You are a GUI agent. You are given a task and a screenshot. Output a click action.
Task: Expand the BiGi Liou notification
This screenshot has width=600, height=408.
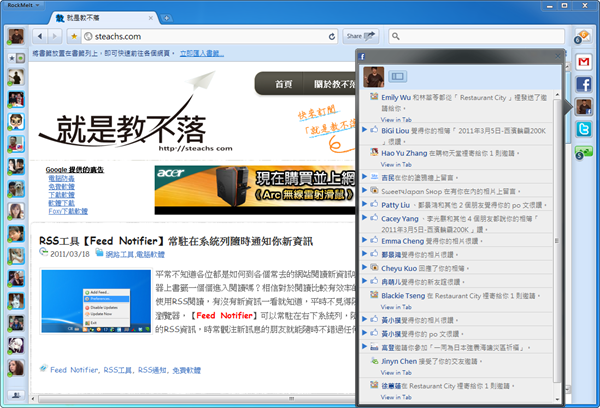(x=365, y=130)
